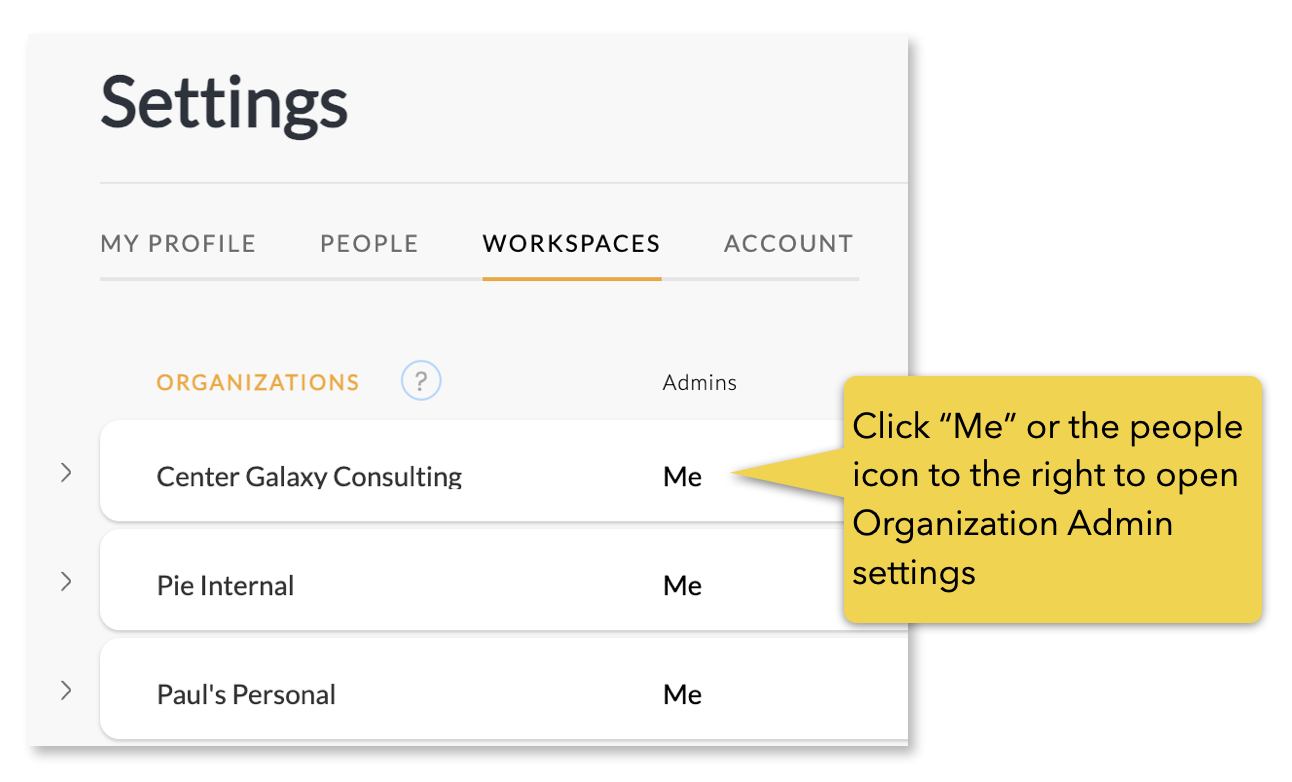Select the Center Galaxy Consulting organization name
The image size is (1292, 782).
(x=309, y=477)
